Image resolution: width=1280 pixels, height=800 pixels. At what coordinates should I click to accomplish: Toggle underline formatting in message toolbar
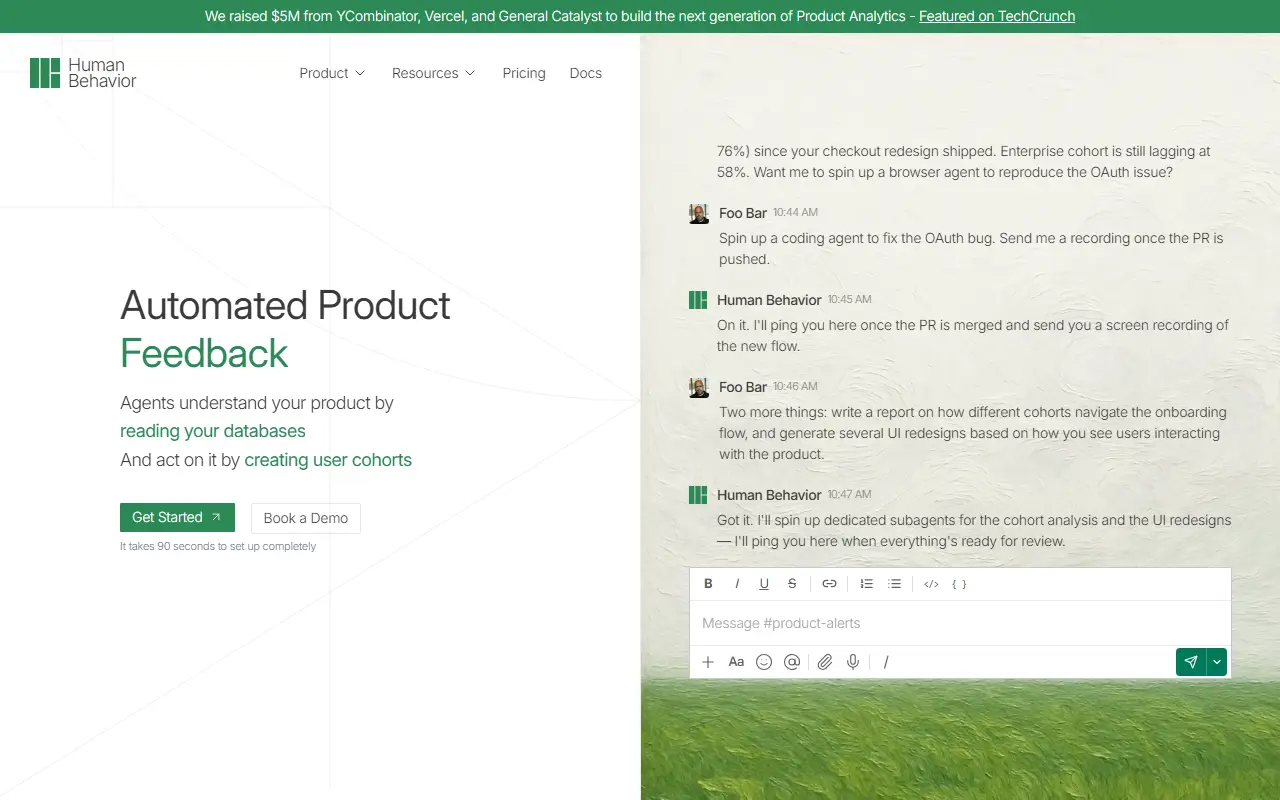(764, 584)
